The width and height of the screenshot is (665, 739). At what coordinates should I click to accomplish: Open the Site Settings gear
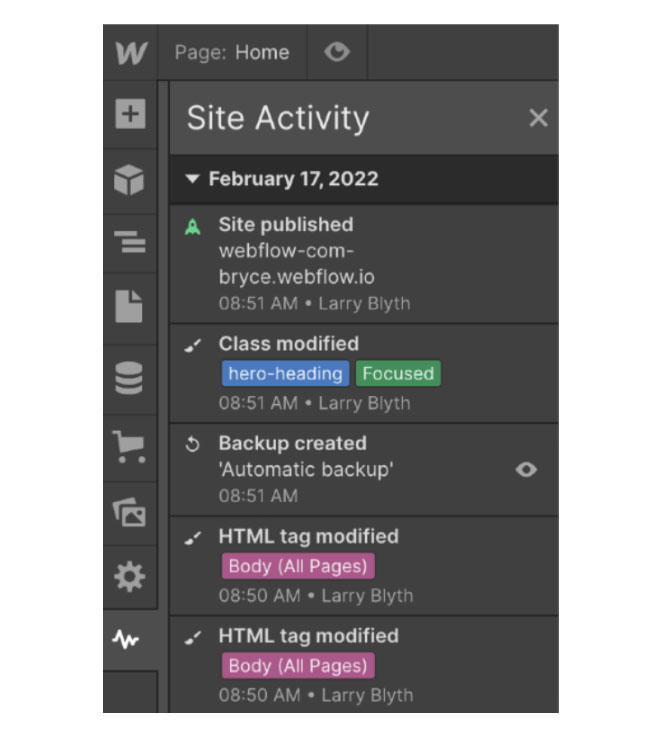click(x=130, y=576)
